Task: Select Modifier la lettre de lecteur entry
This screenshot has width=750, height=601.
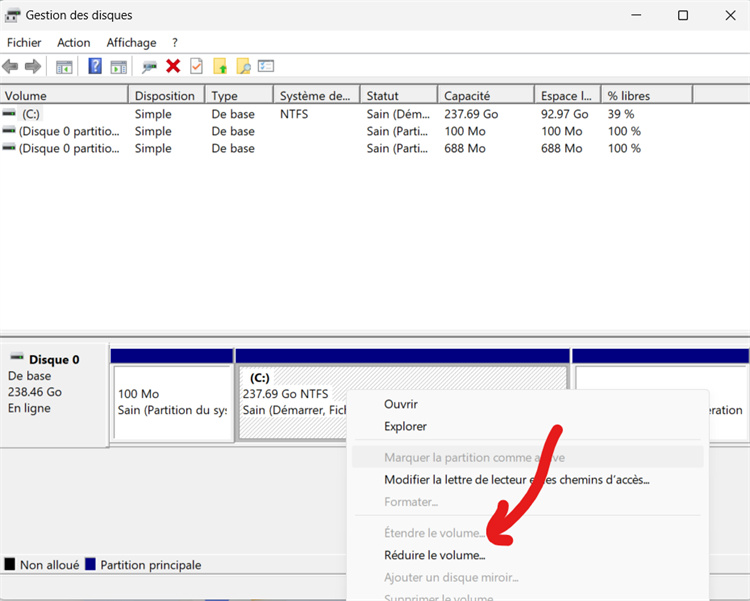Action: tap(517, 479)
